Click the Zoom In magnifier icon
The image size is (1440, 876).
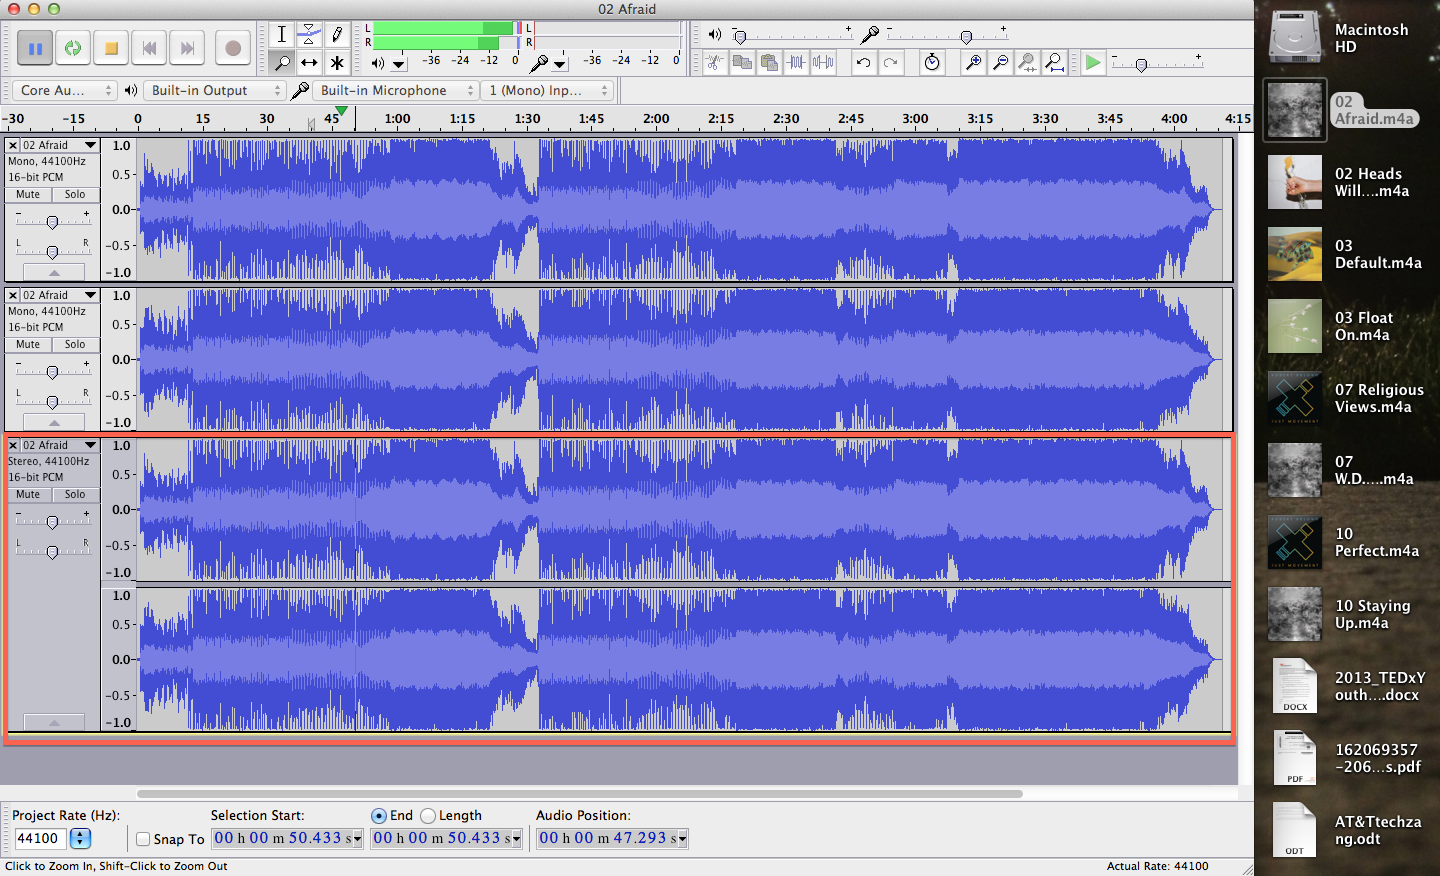point(972,62)
